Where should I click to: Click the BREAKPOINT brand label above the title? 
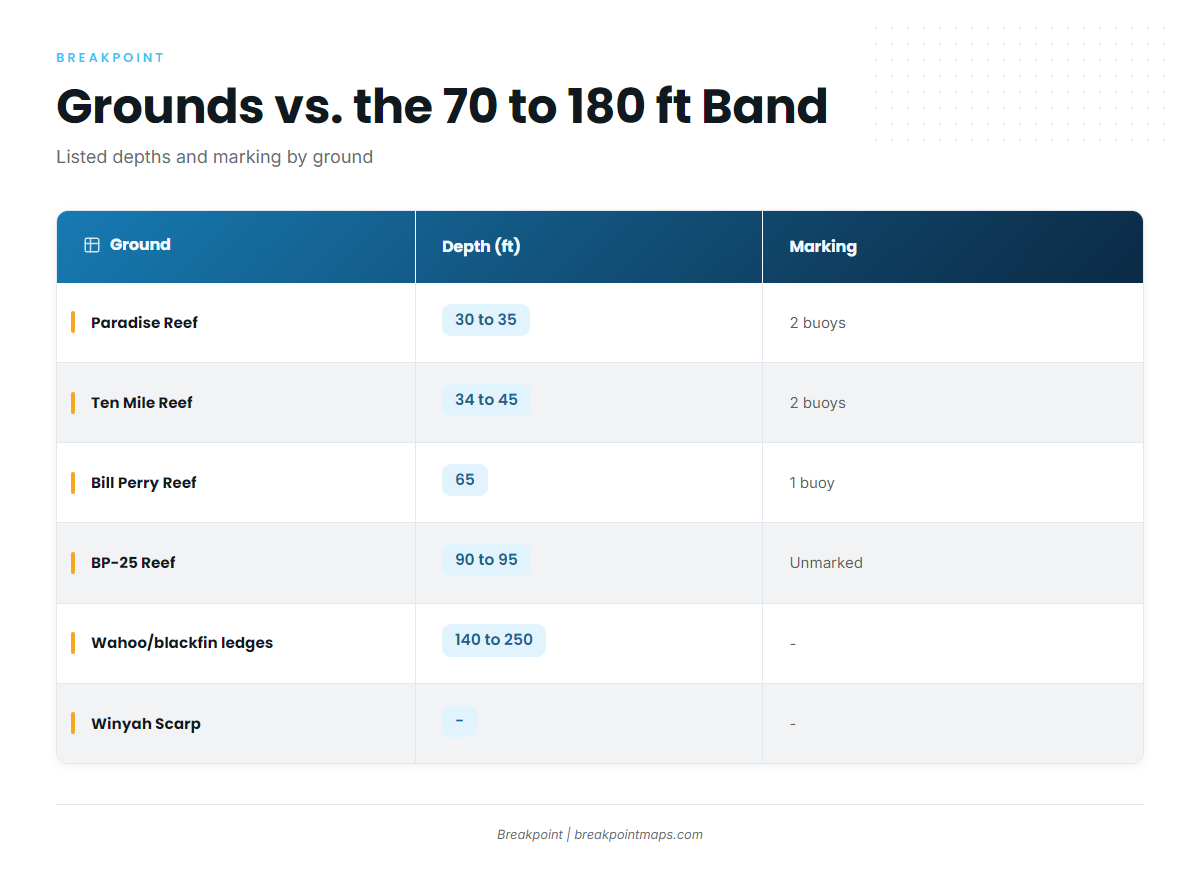coord(110,58)
